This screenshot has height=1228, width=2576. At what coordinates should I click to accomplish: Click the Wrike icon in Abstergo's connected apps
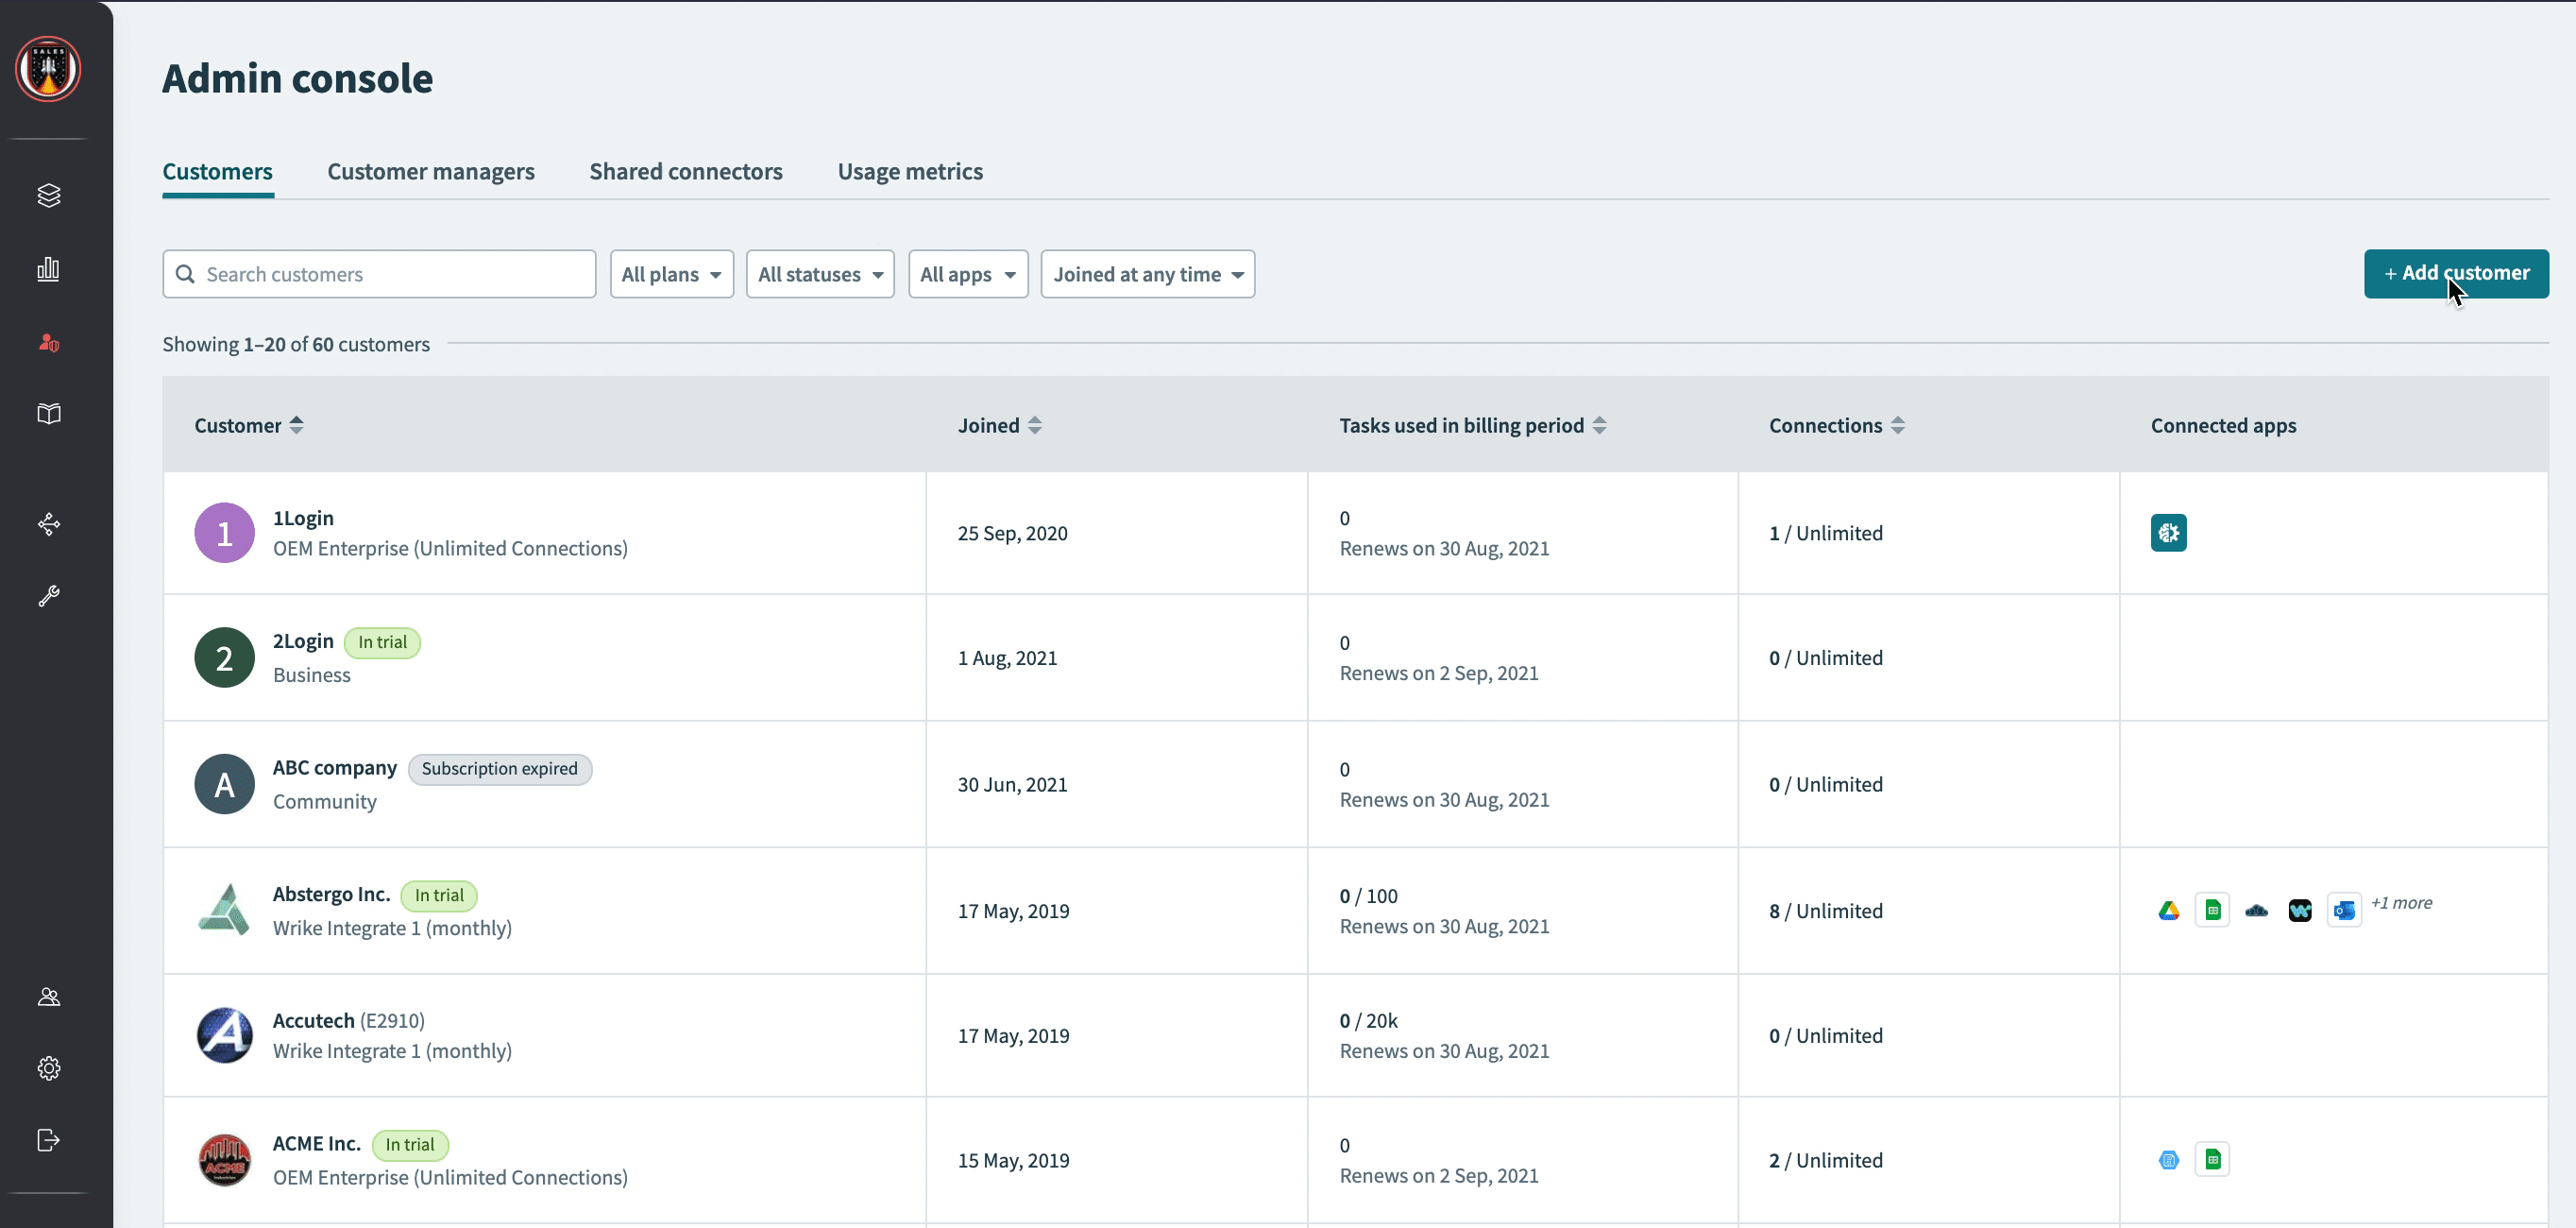point(2300,910)
